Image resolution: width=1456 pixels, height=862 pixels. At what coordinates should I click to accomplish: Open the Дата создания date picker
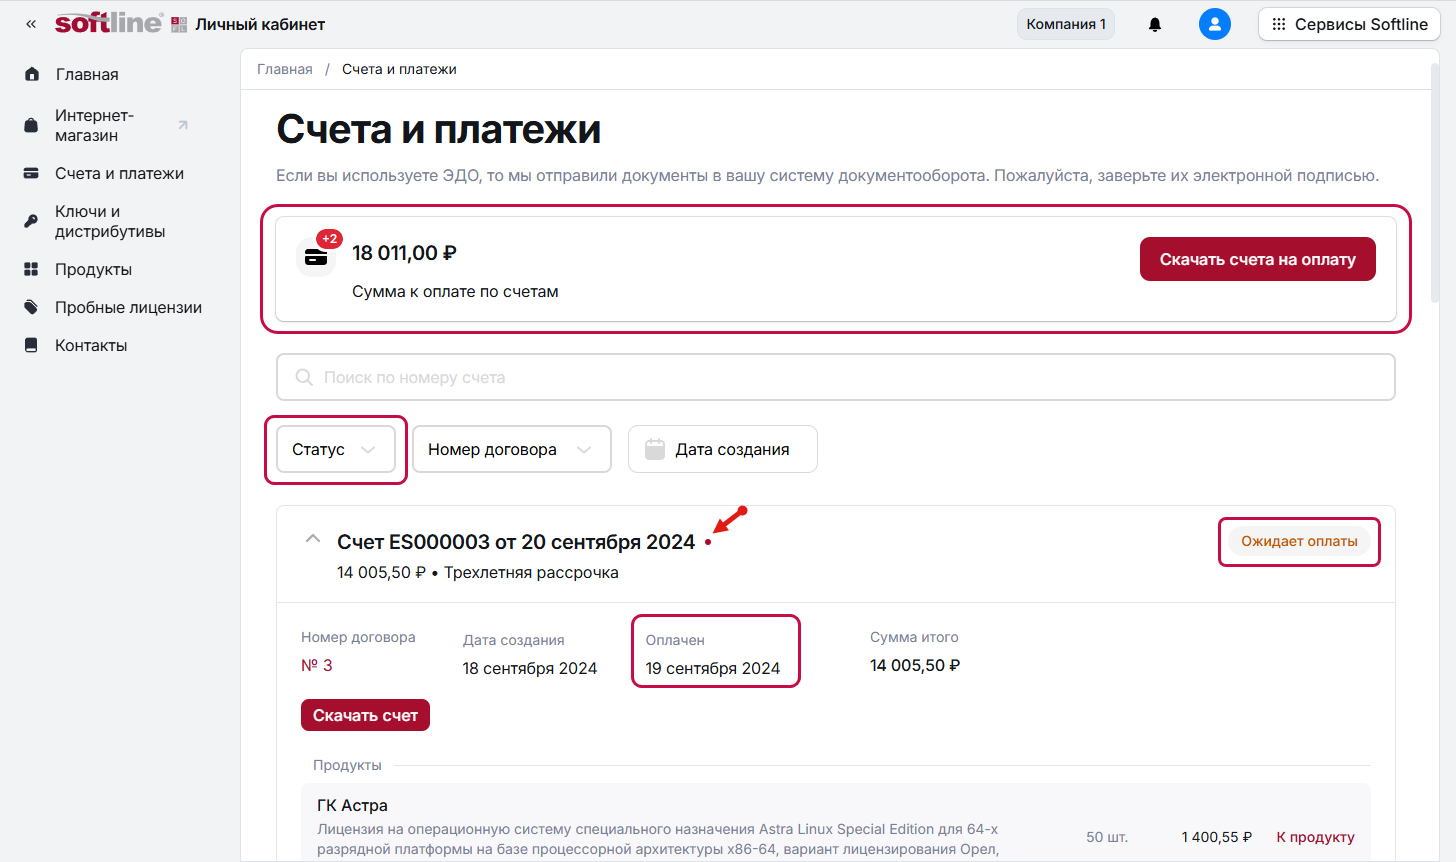pyautogui.click(x=722, y=450)
